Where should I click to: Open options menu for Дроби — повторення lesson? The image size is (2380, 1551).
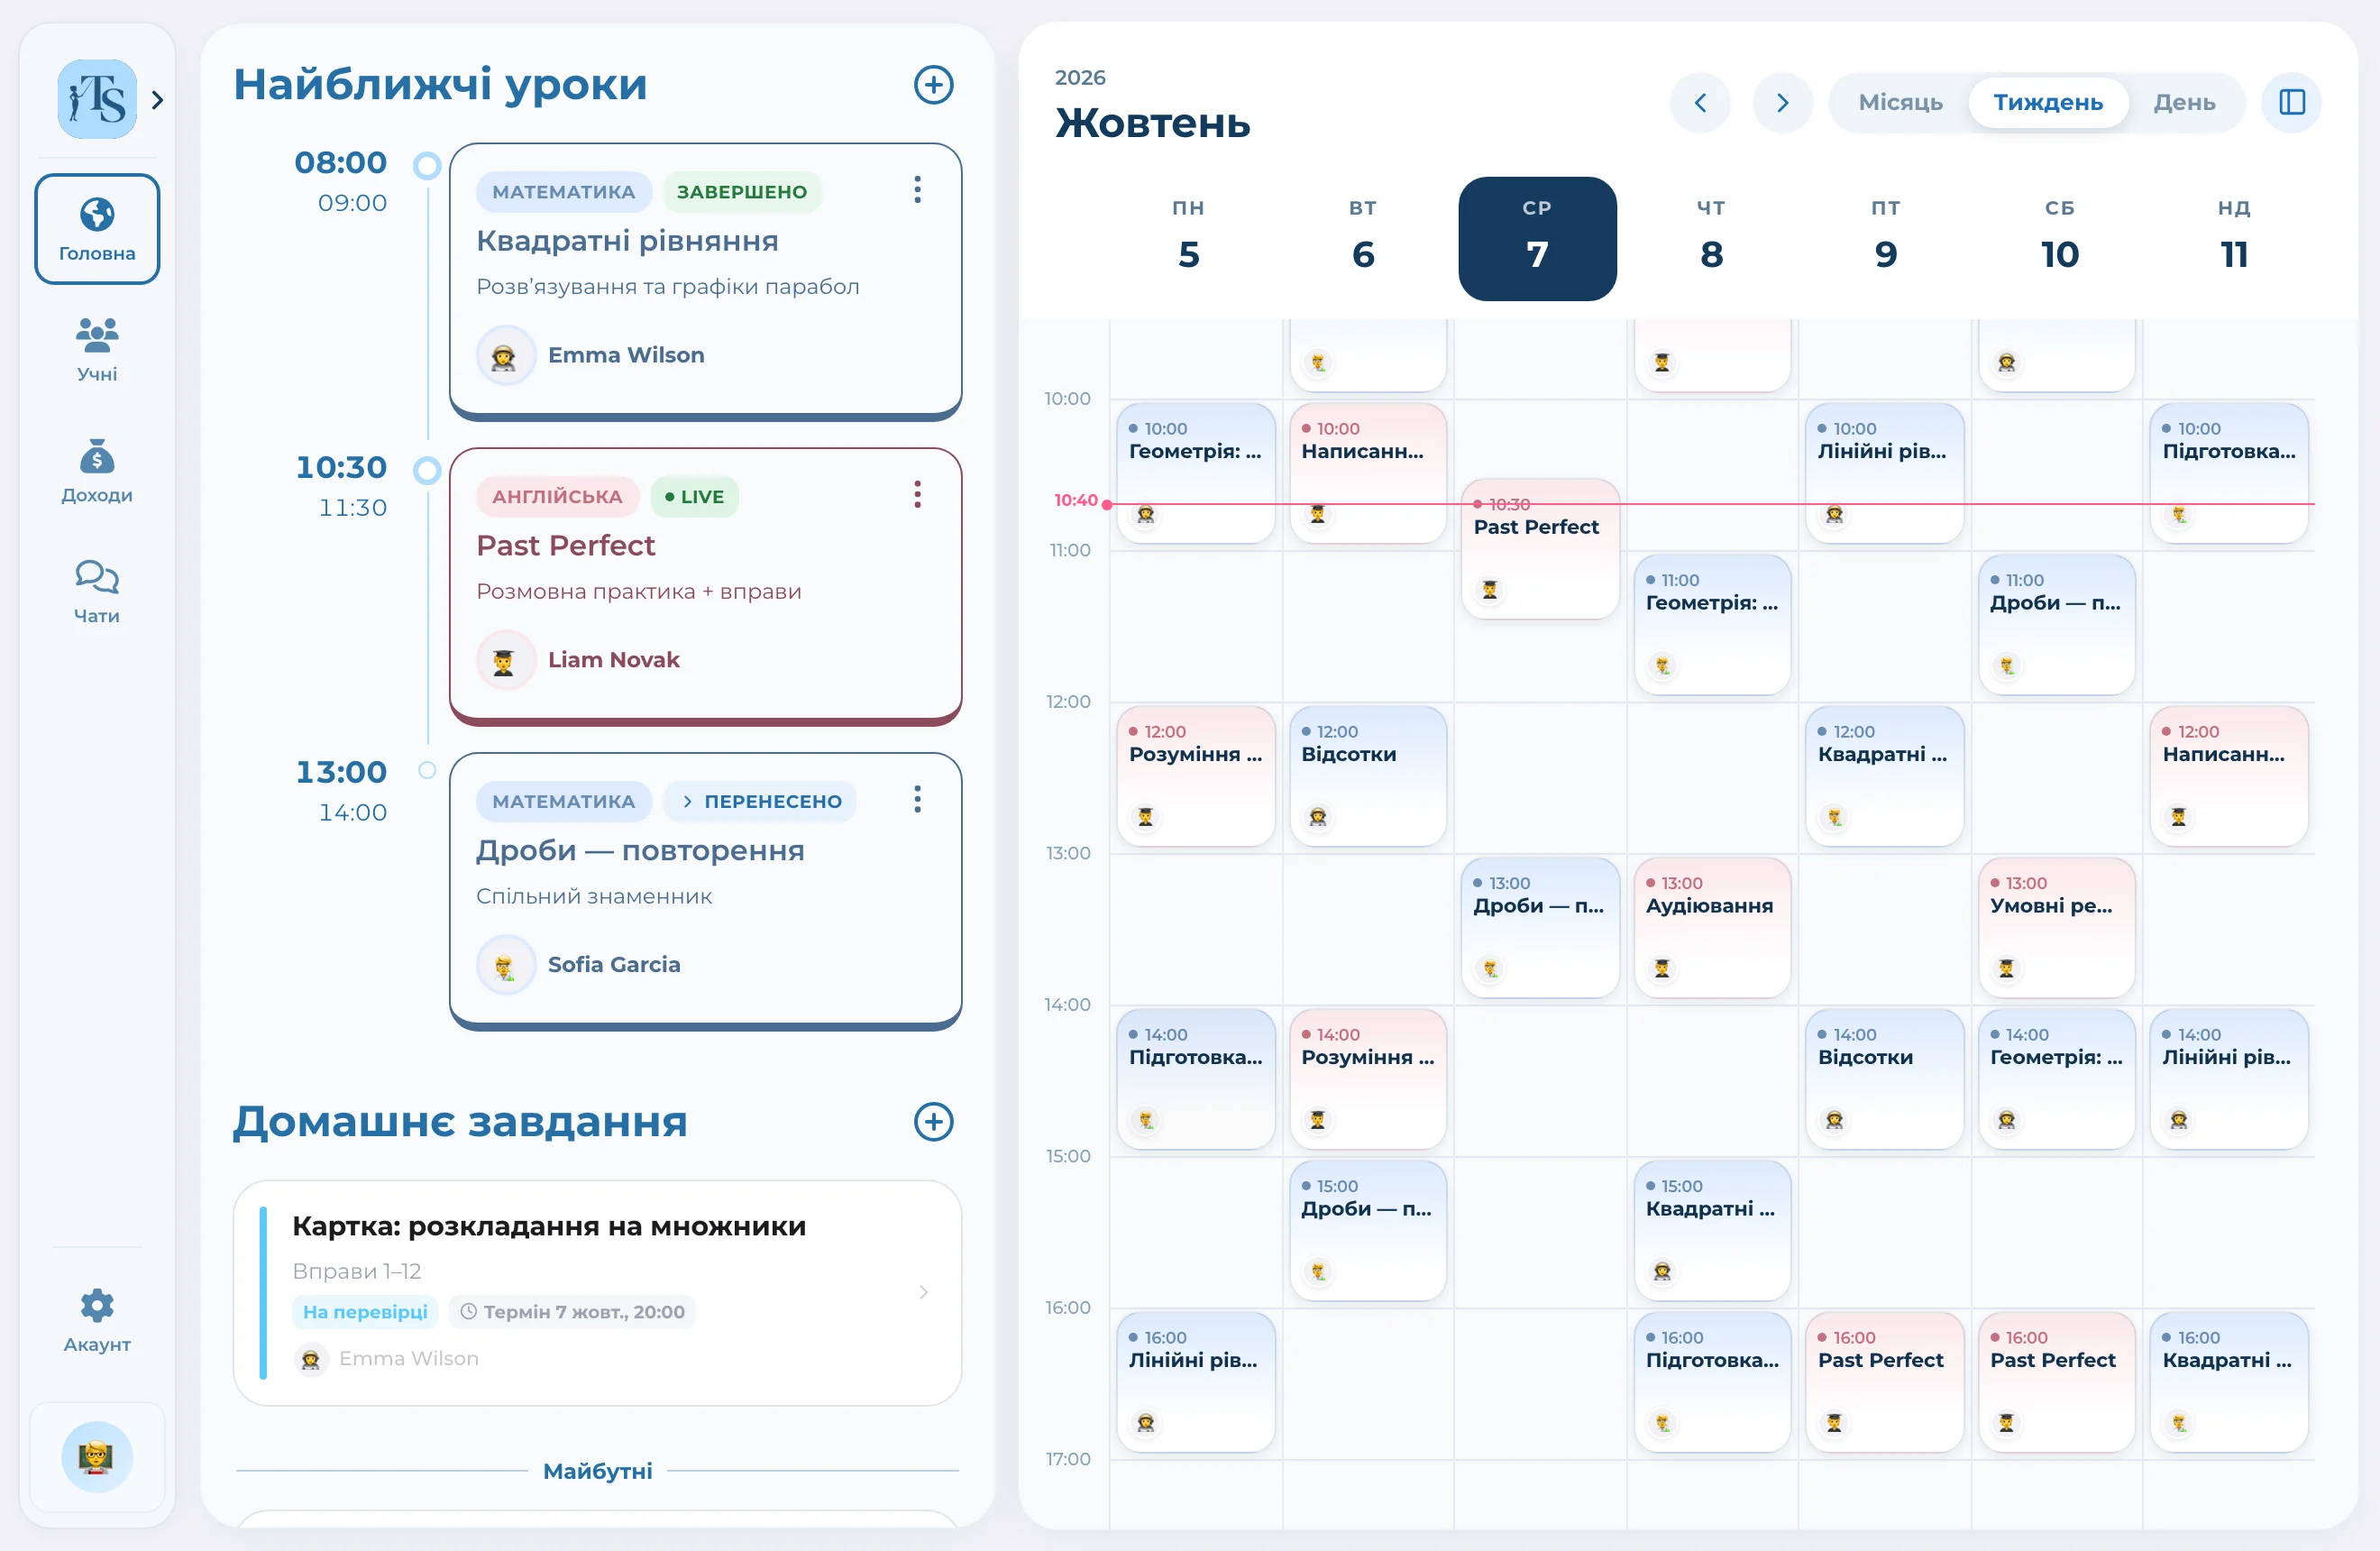(x=917, y=799)
